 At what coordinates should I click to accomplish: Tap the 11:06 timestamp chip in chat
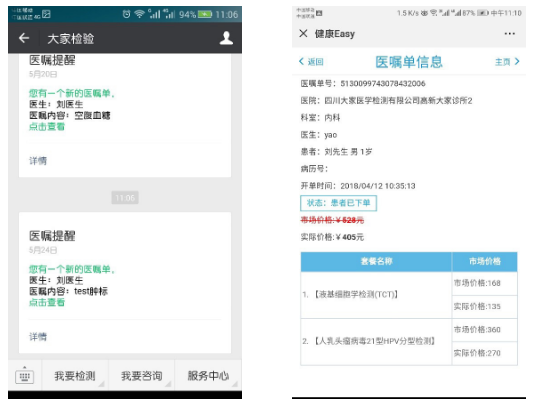pos(125,197)
